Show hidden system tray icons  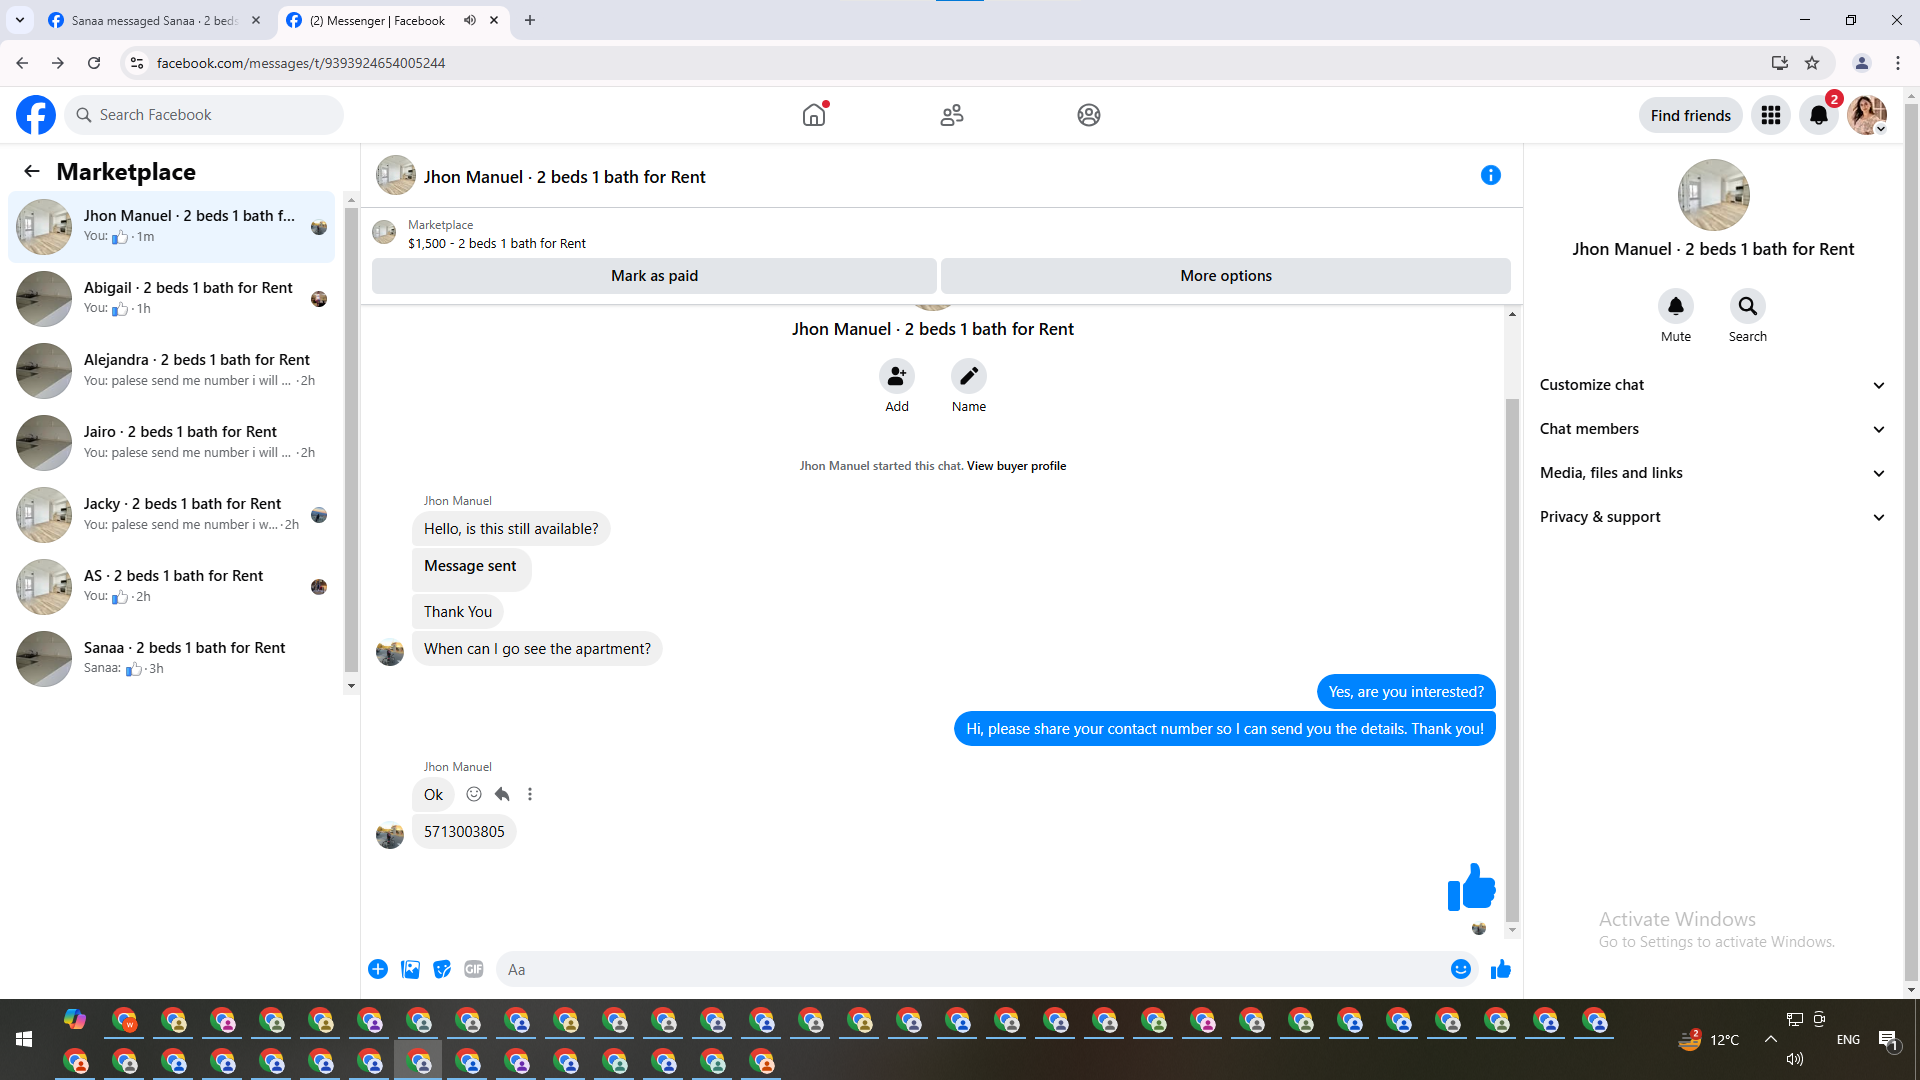1771,1040
